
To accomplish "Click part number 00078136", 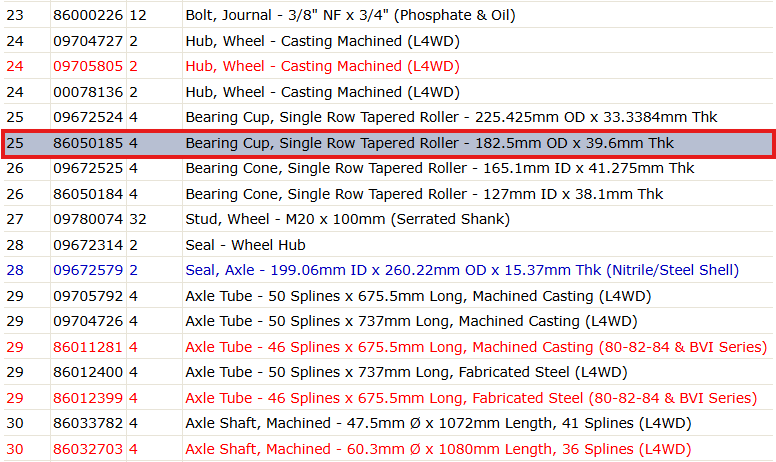I will tap(88, 92).
